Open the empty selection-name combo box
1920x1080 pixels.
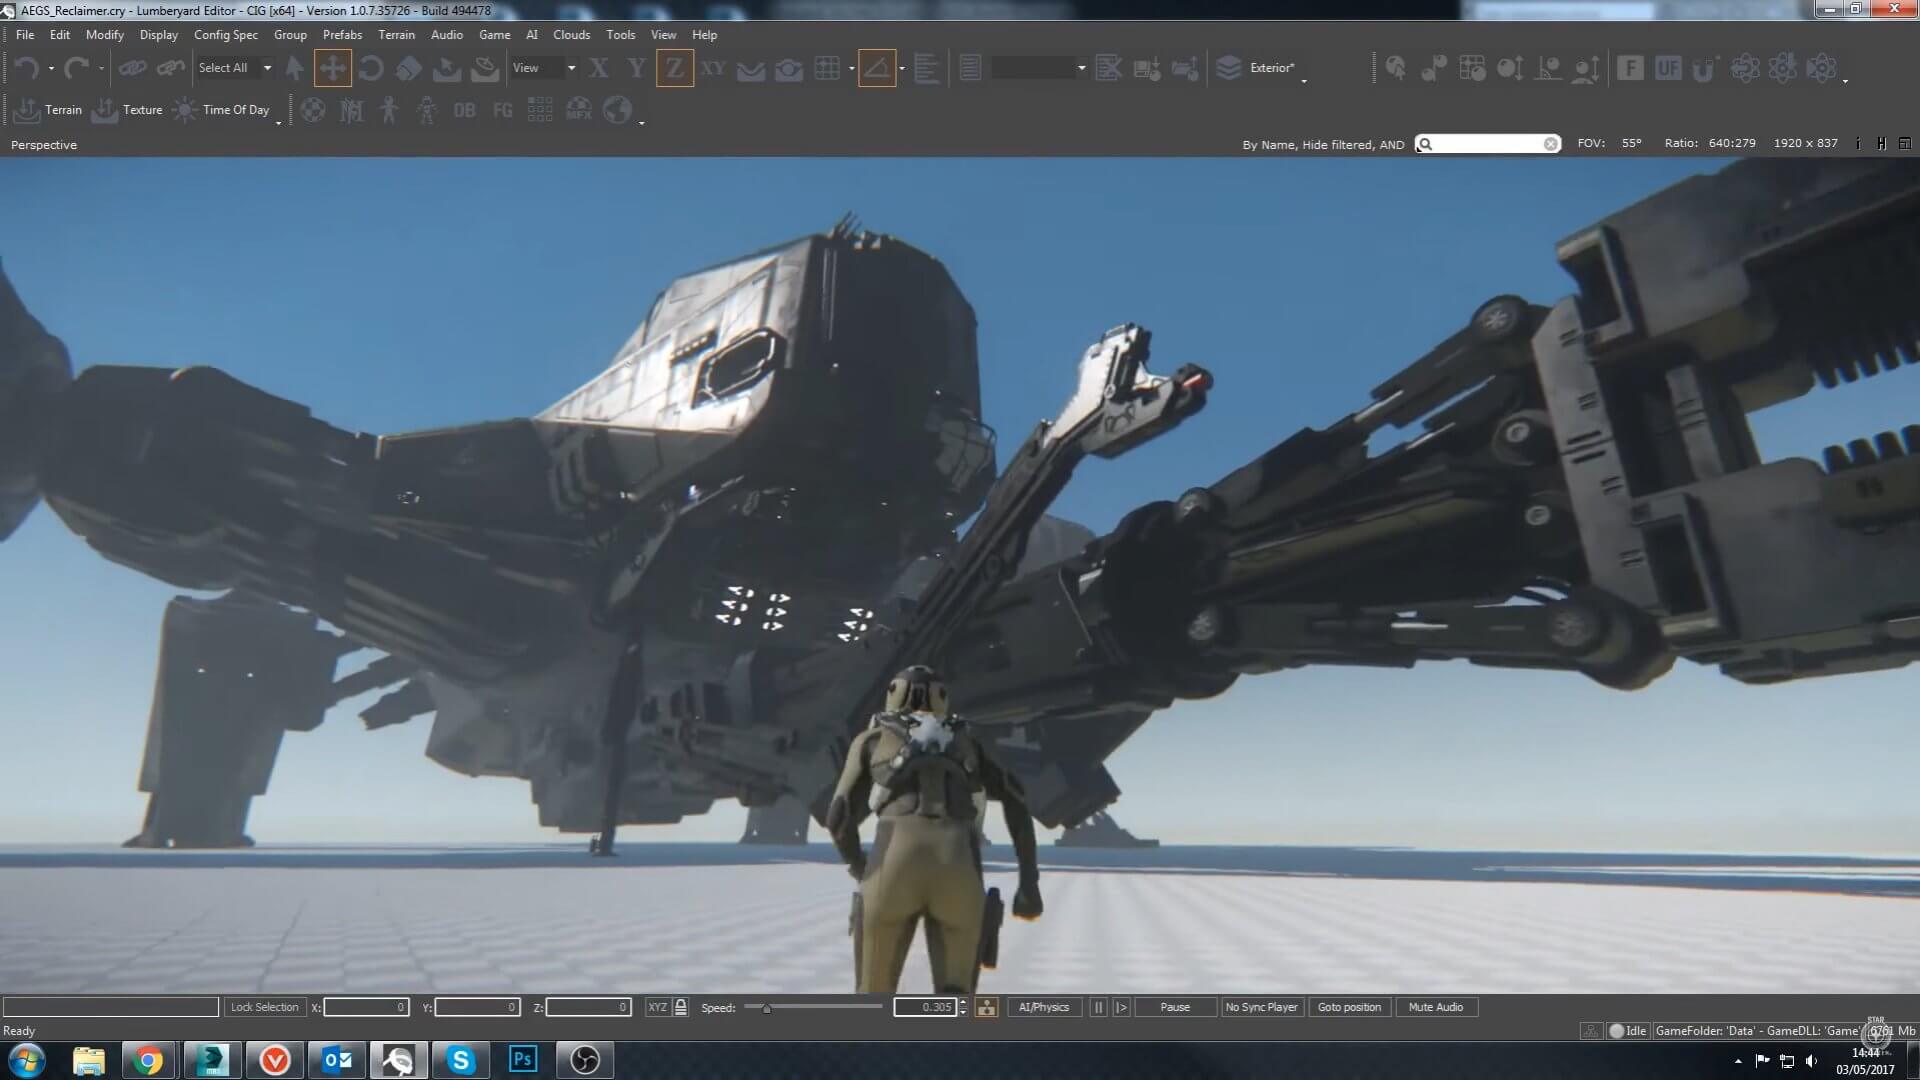pos(1039,68)
